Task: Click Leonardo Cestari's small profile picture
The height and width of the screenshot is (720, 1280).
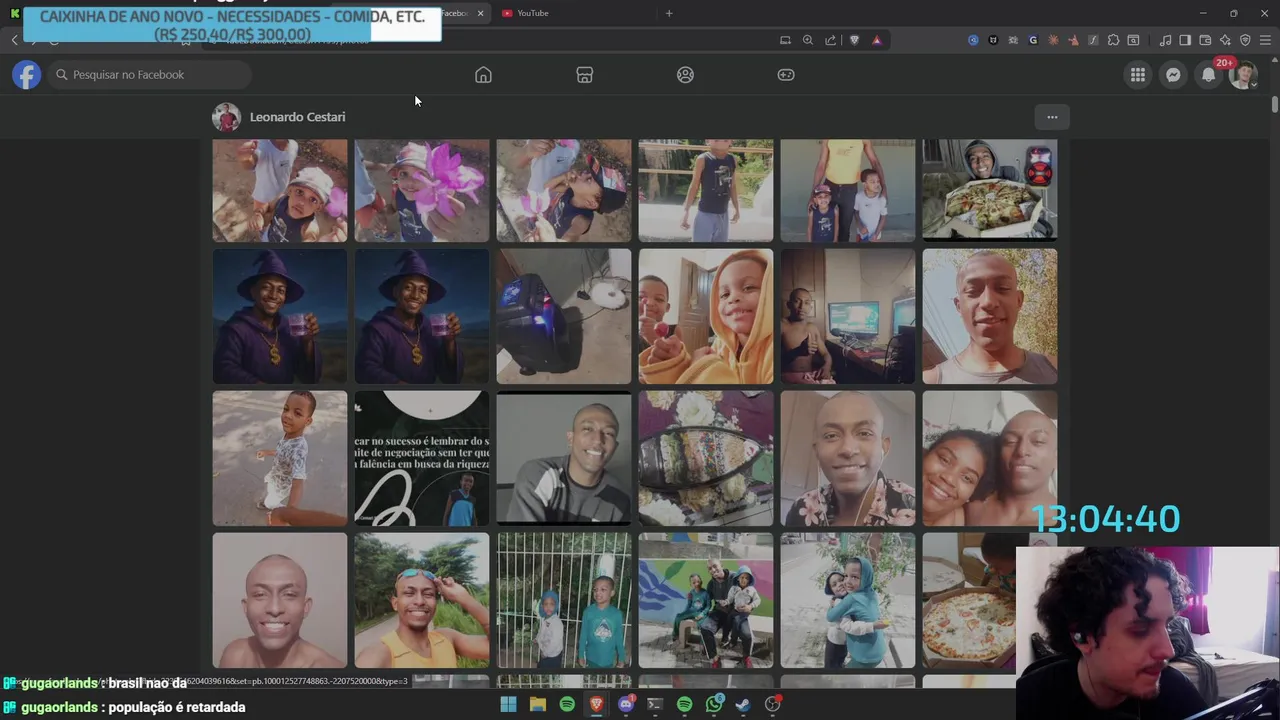Action: 226,117
